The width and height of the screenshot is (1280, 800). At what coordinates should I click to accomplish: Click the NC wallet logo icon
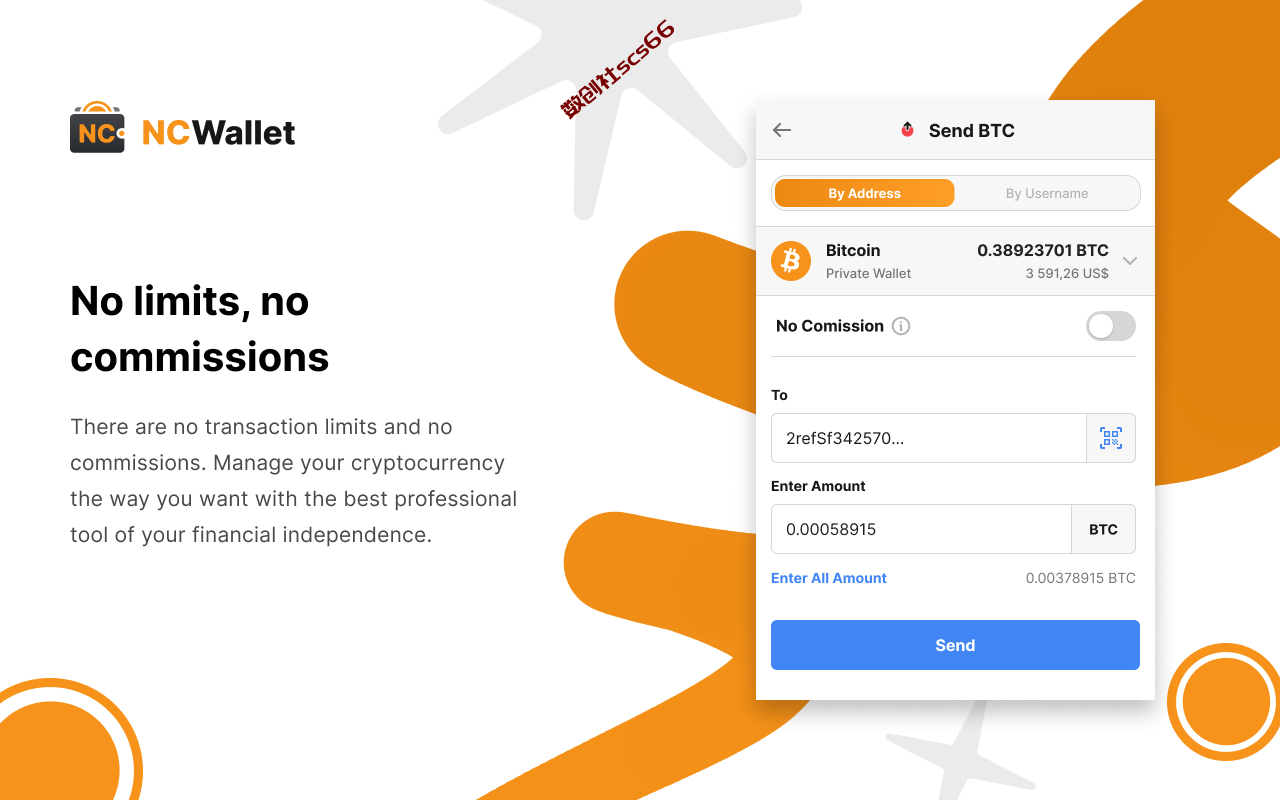(98, 127)
